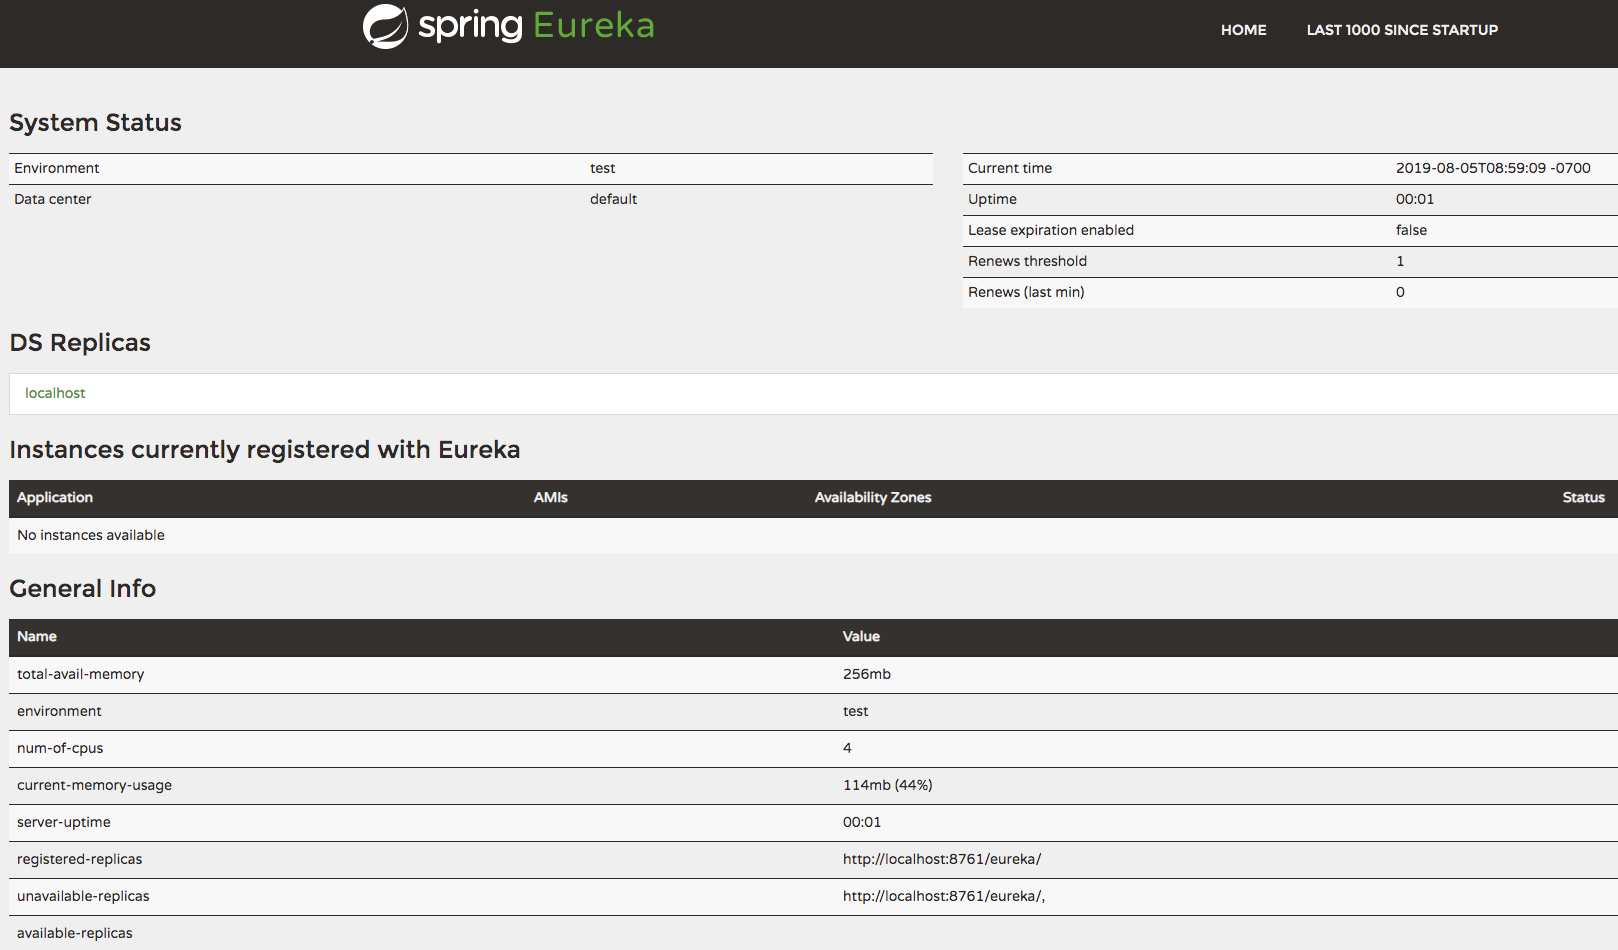Click the Availability Zones column header
The height and width of the screenshot is (950, 1618).
872,497
